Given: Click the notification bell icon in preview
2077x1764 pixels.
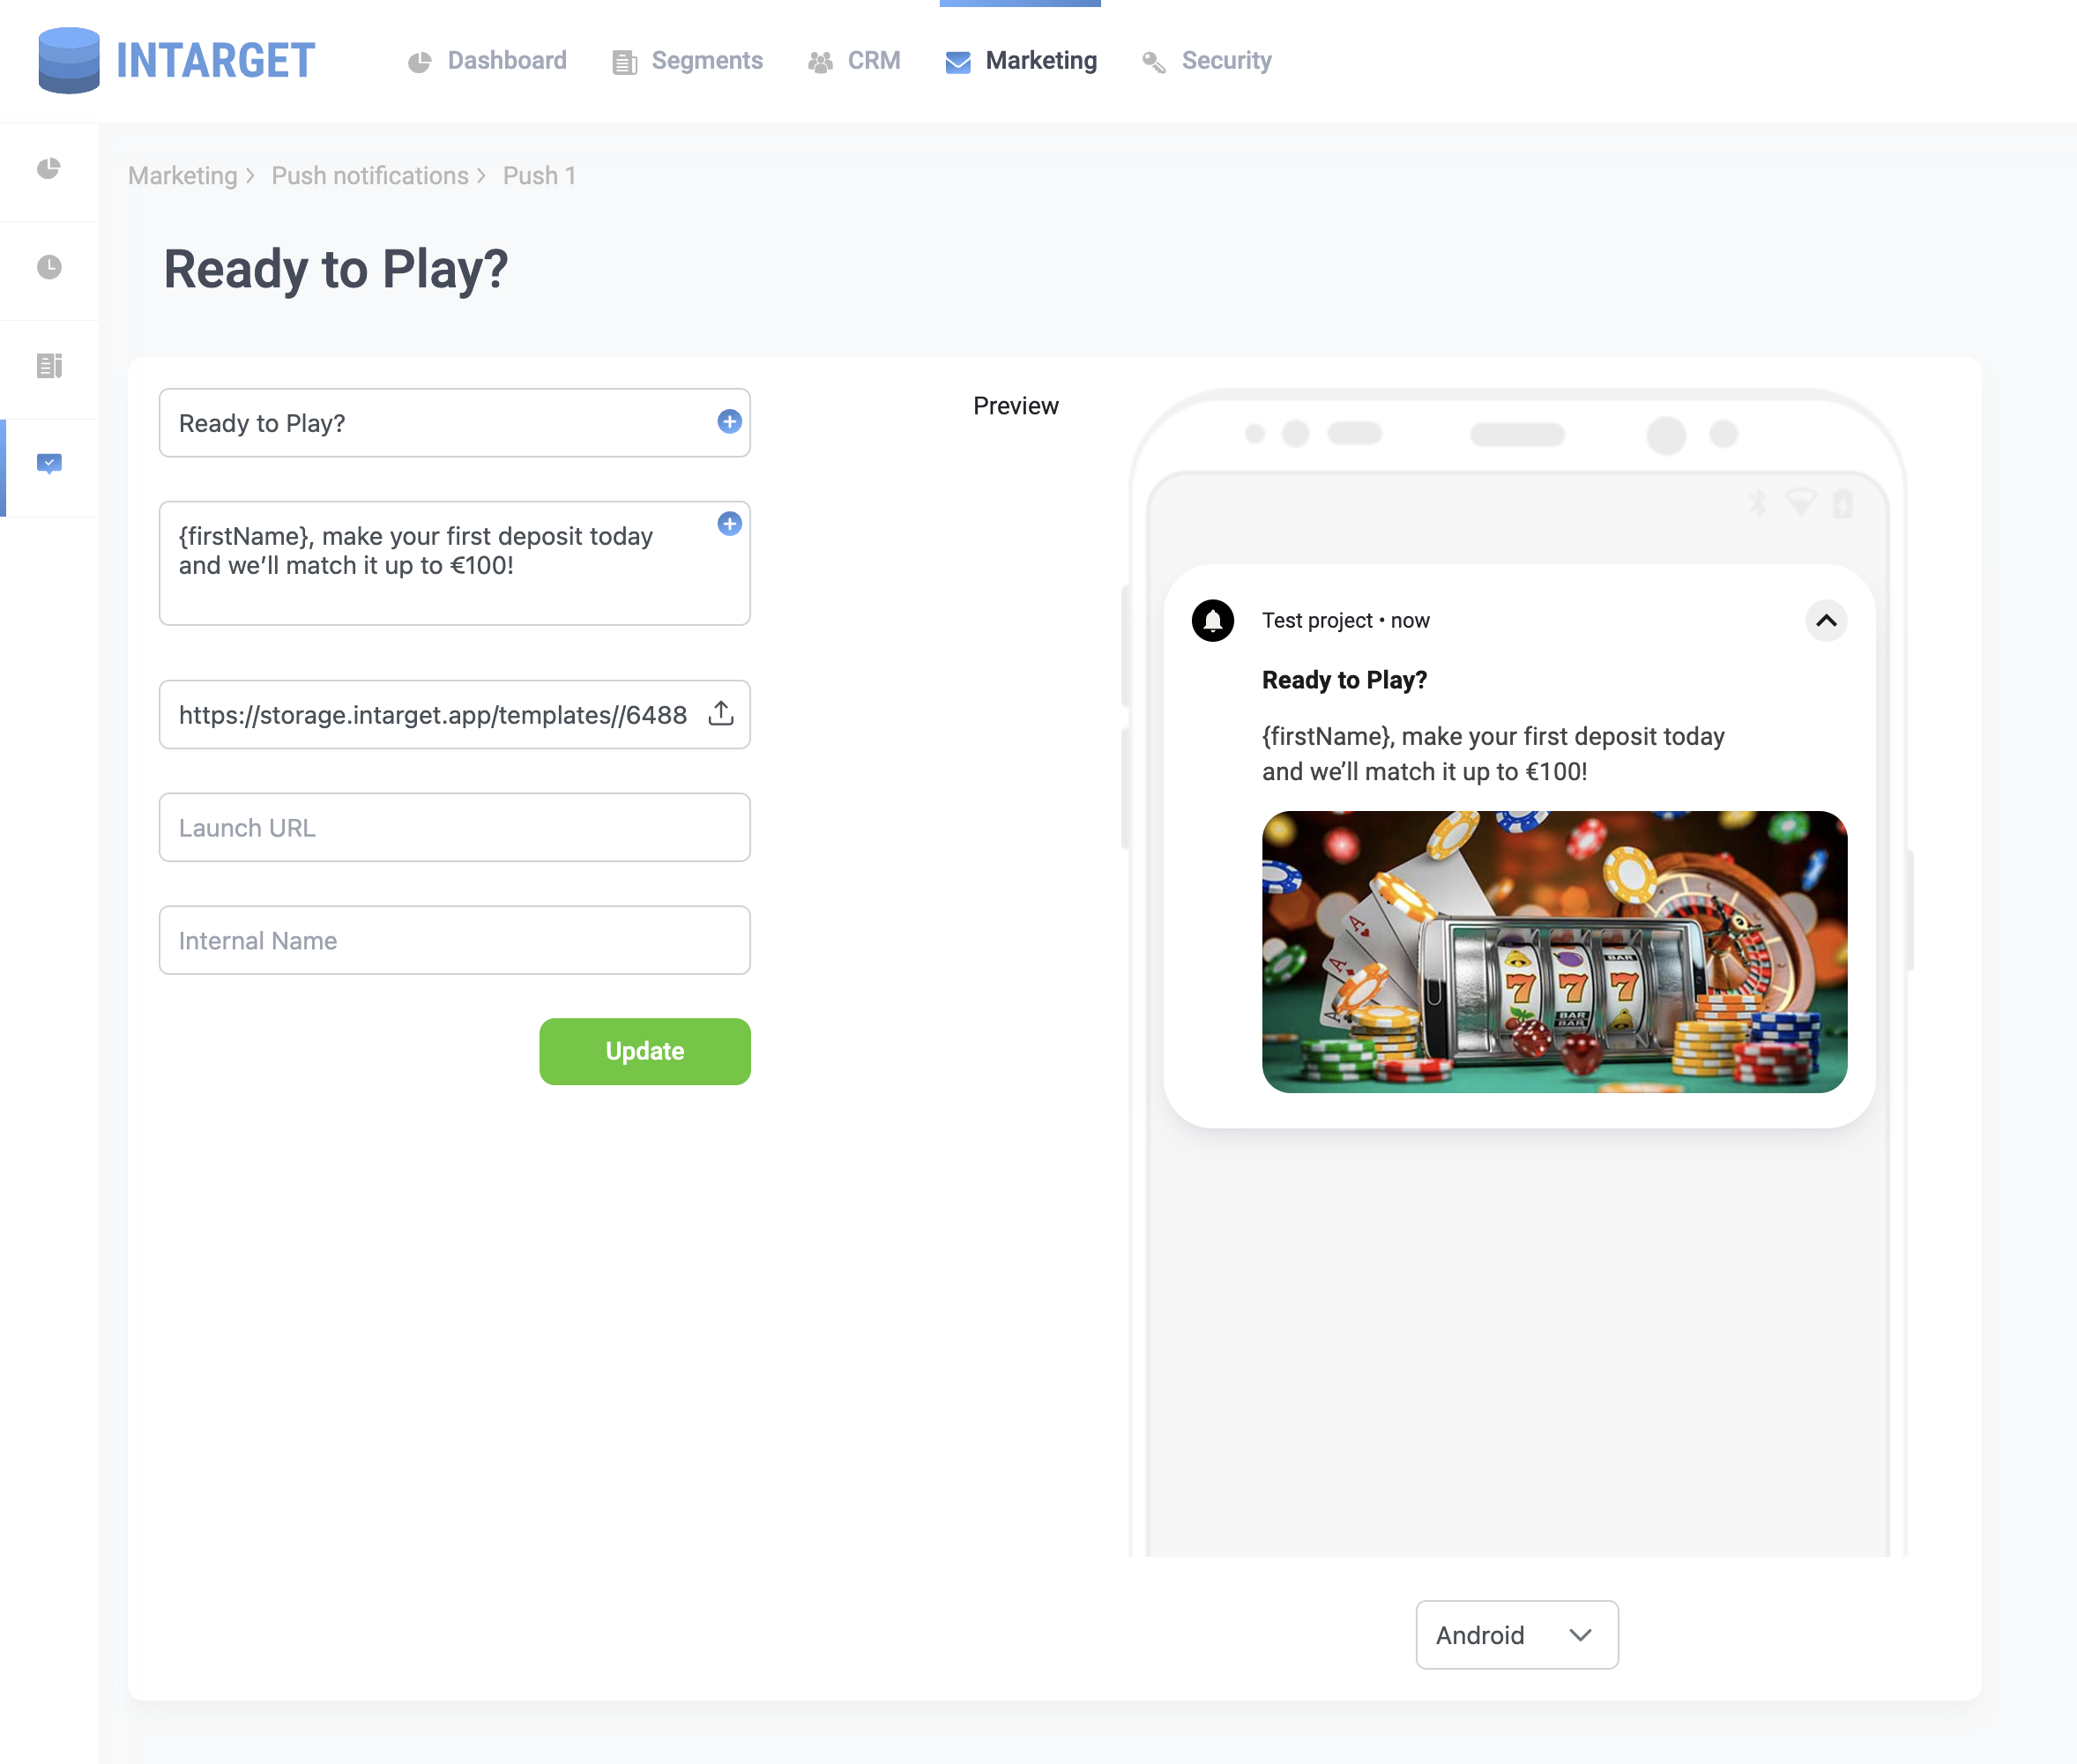Looking at the screenshot, I should pyautogui.click(x=1212, y=620).
